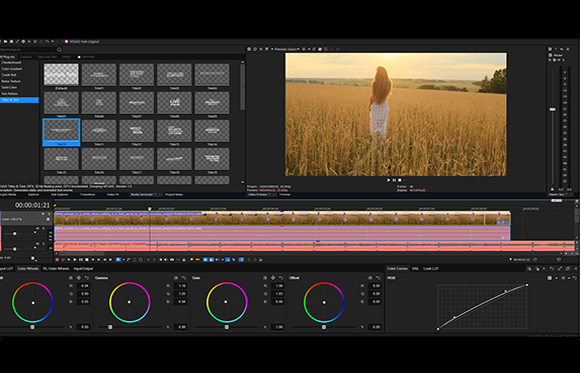Click the lower control point on RGB curve
The width and height of the screenshot is (580, 373).
point(455,317)
